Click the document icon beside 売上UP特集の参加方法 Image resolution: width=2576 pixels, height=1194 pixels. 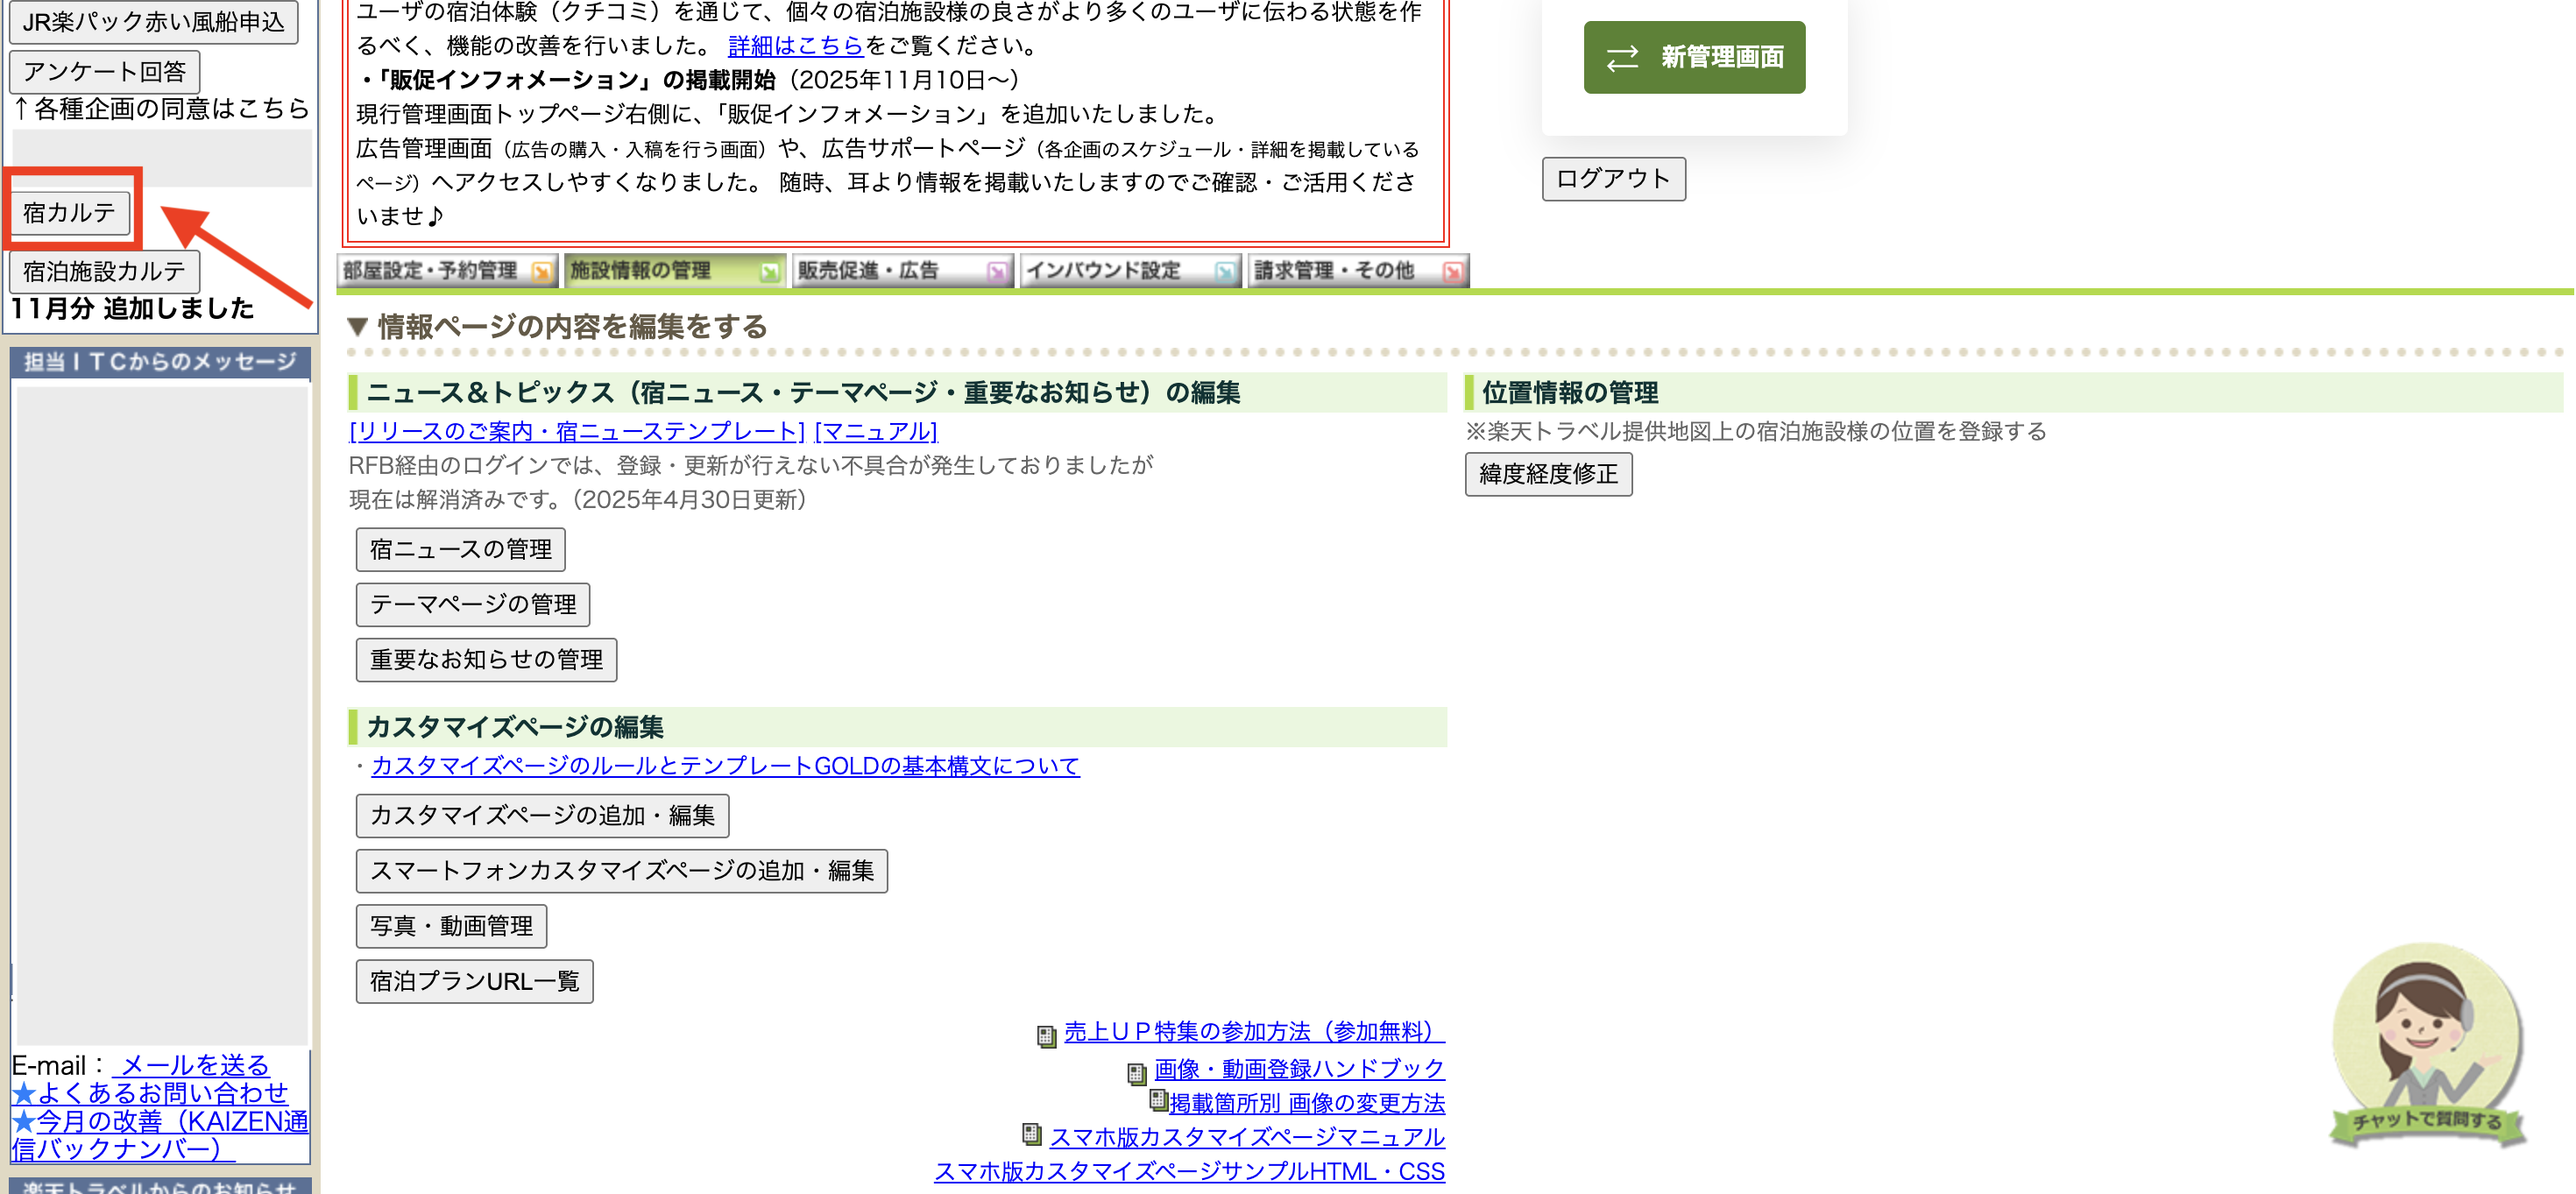(x=1046, y=1036)
